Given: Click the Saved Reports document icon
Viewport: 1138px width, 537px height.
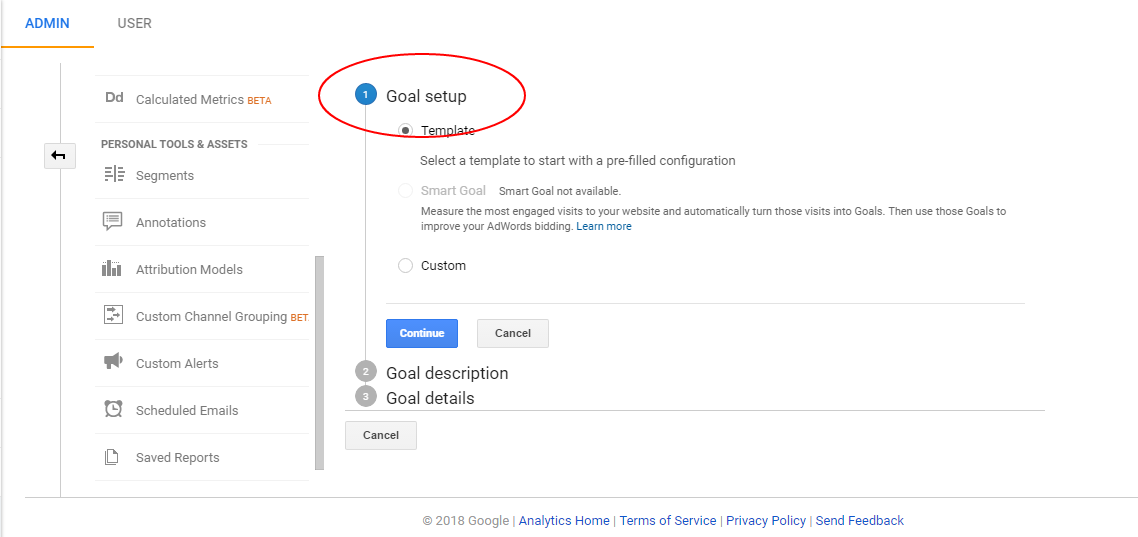Looking at the screenshot, I should coord(113,457).
